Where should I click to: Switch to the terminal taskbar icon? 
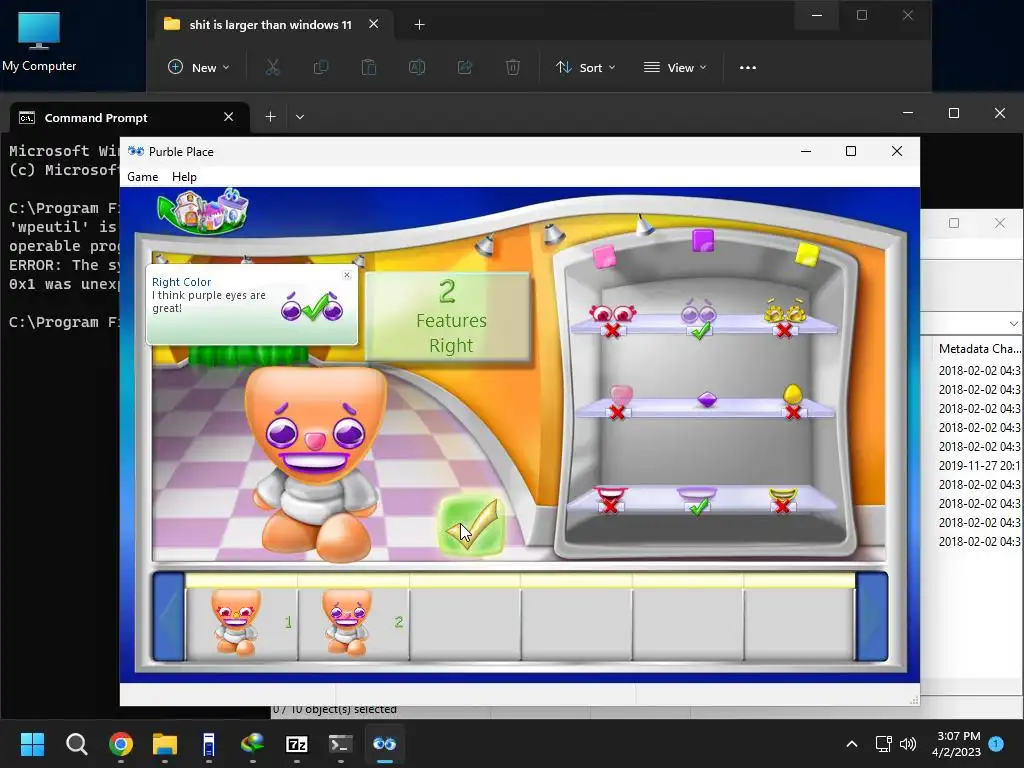[340, 744]
